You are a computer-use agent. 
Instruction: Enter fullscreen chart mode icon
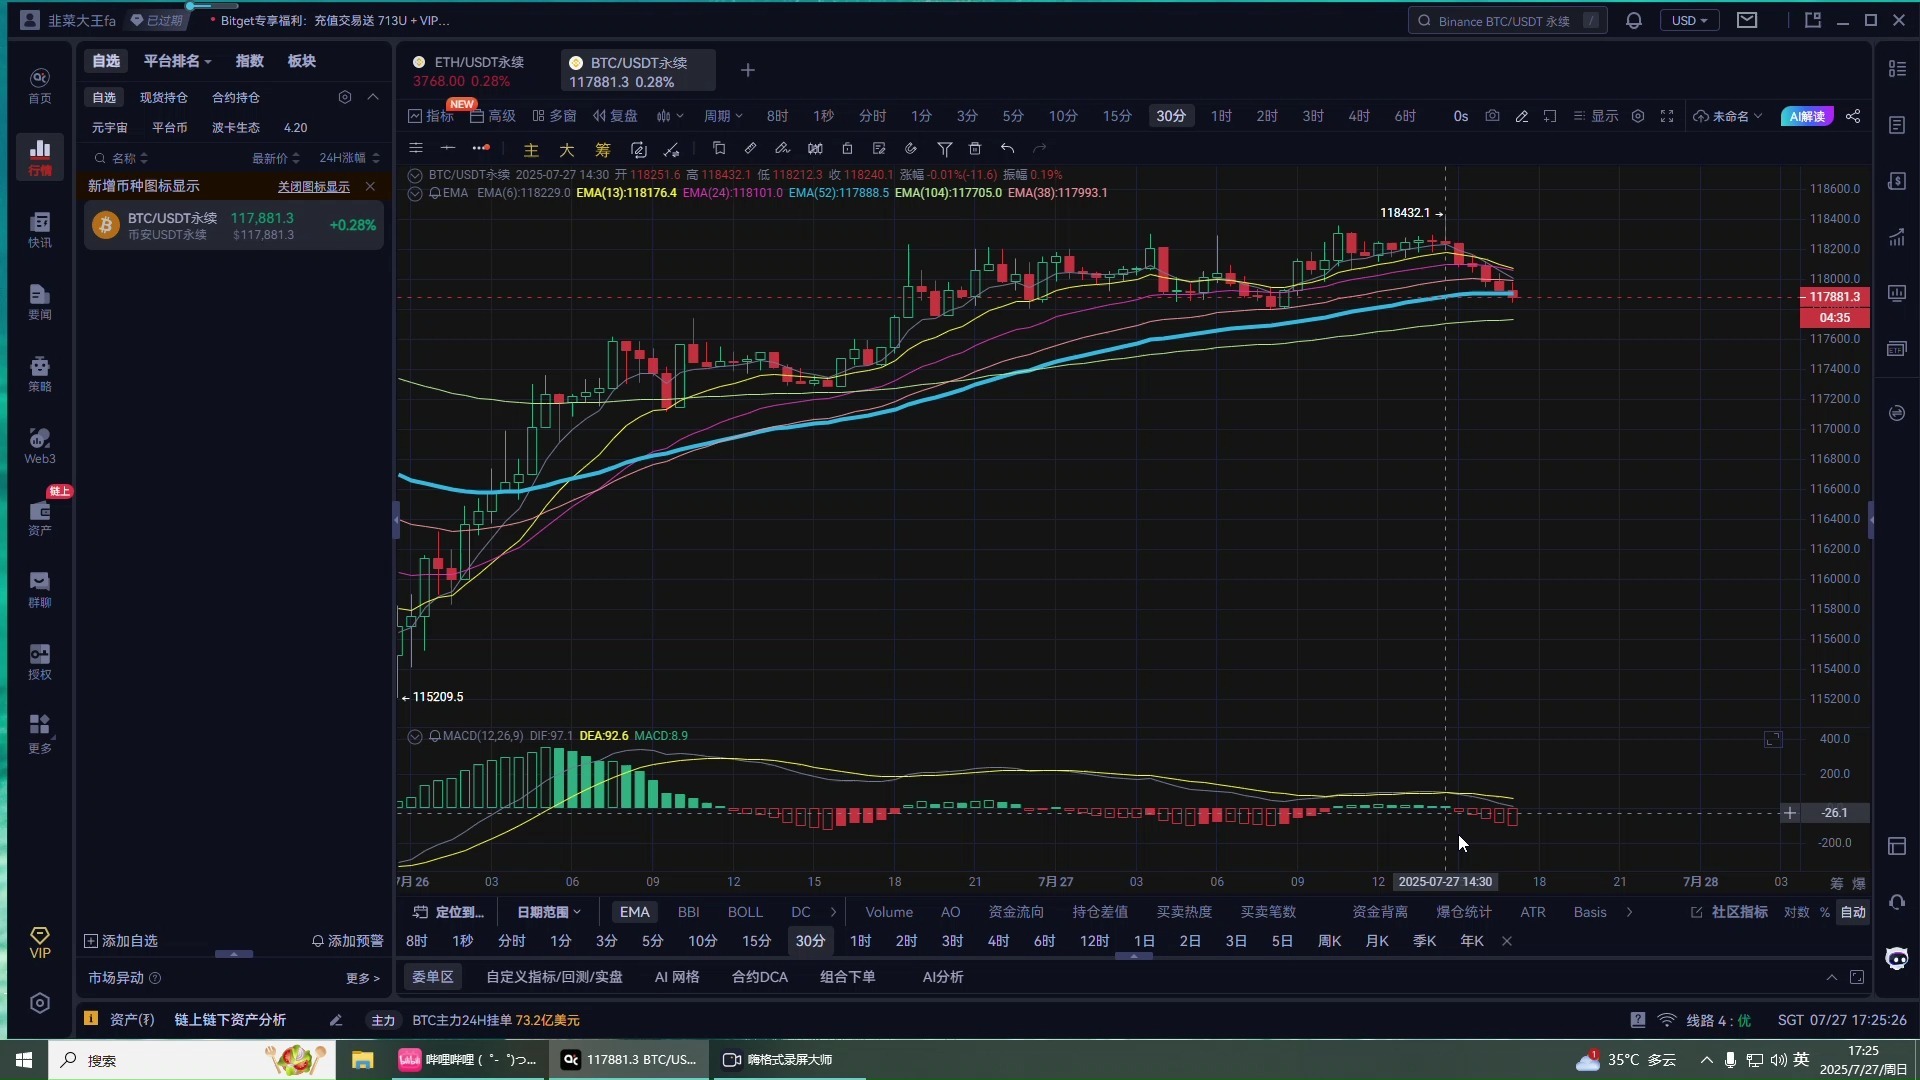(1667, 116)
